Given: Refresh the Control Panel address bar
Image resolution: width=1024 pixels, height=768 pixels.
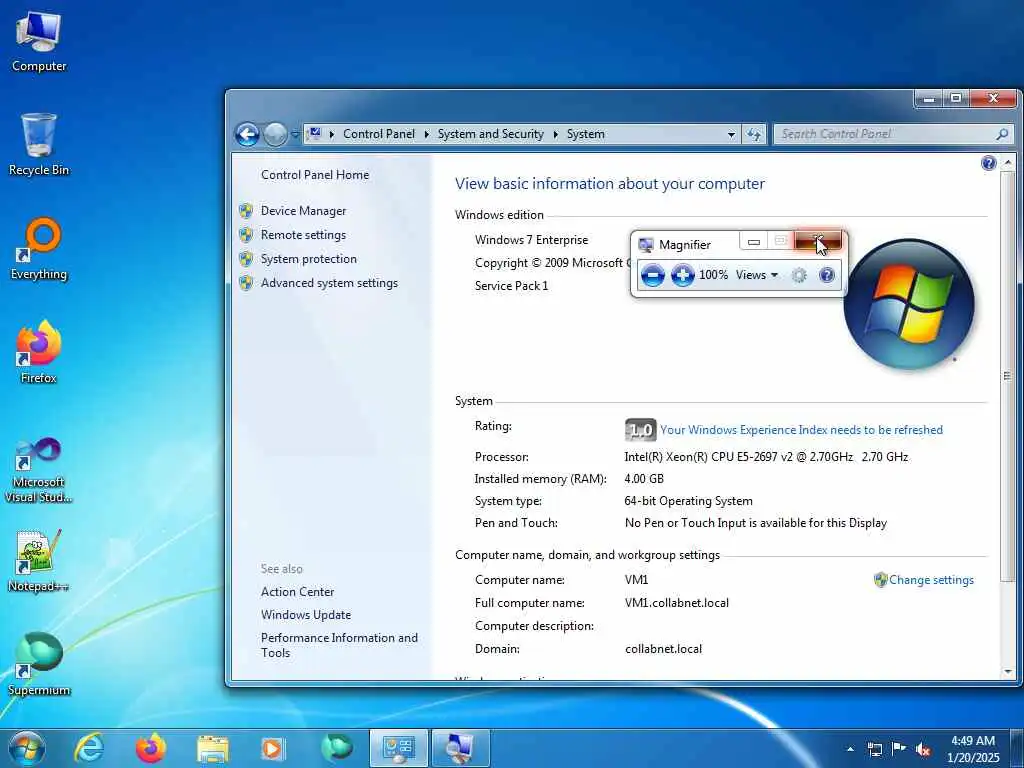Looking at the screenshot, I should point(754,135).
